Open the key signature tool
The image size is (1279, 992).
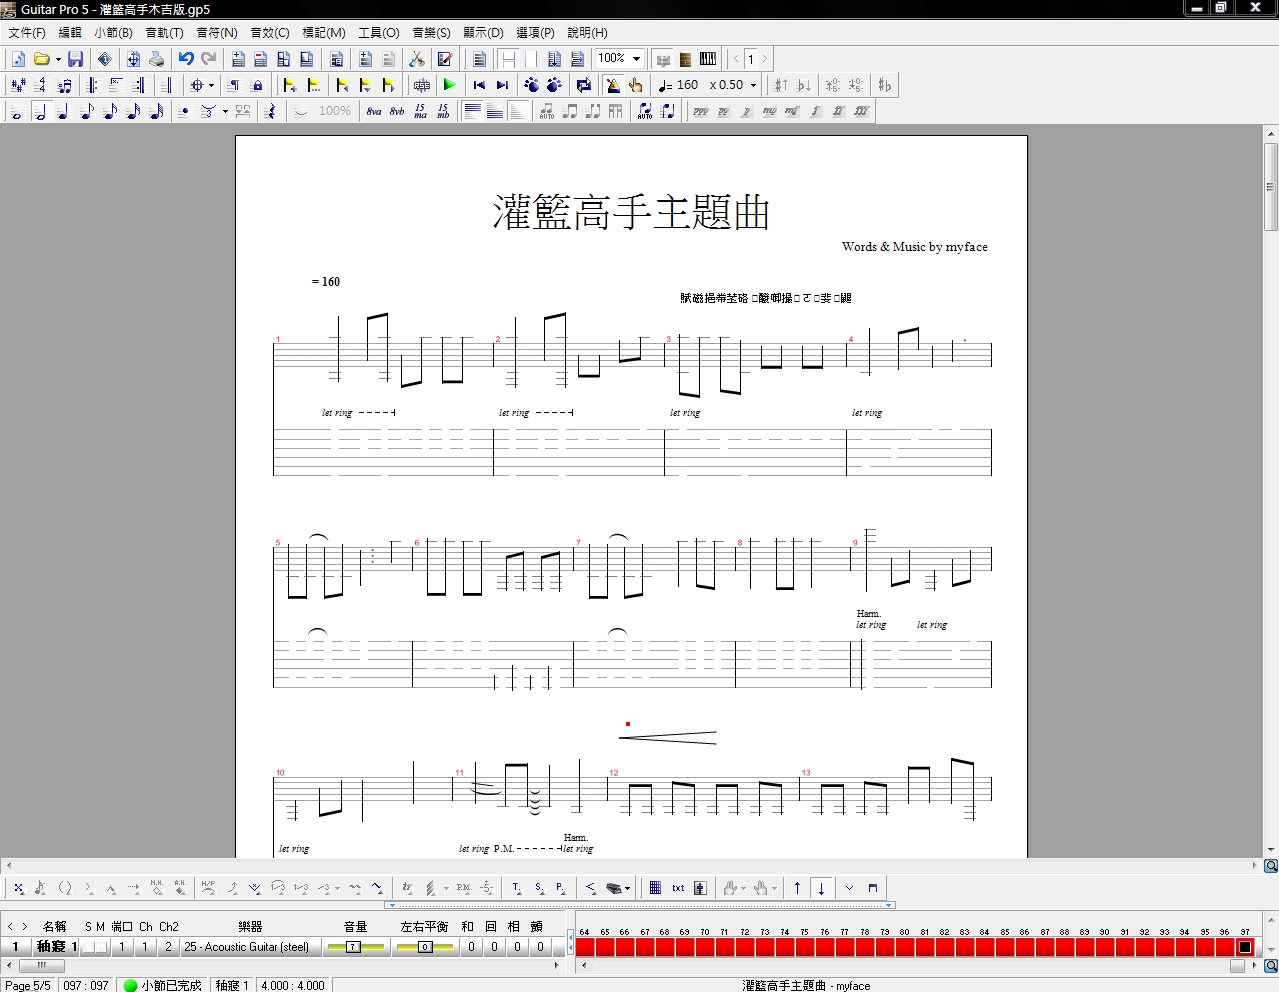pyautogui.click(x=17, y=85)
